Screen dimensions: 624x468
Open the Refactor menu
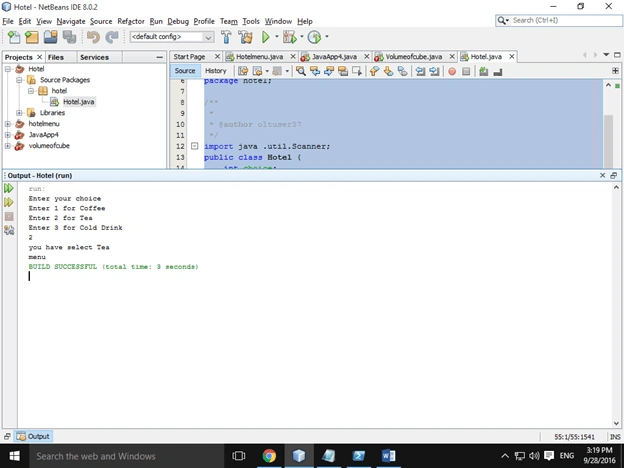click(x=131, y=21)
